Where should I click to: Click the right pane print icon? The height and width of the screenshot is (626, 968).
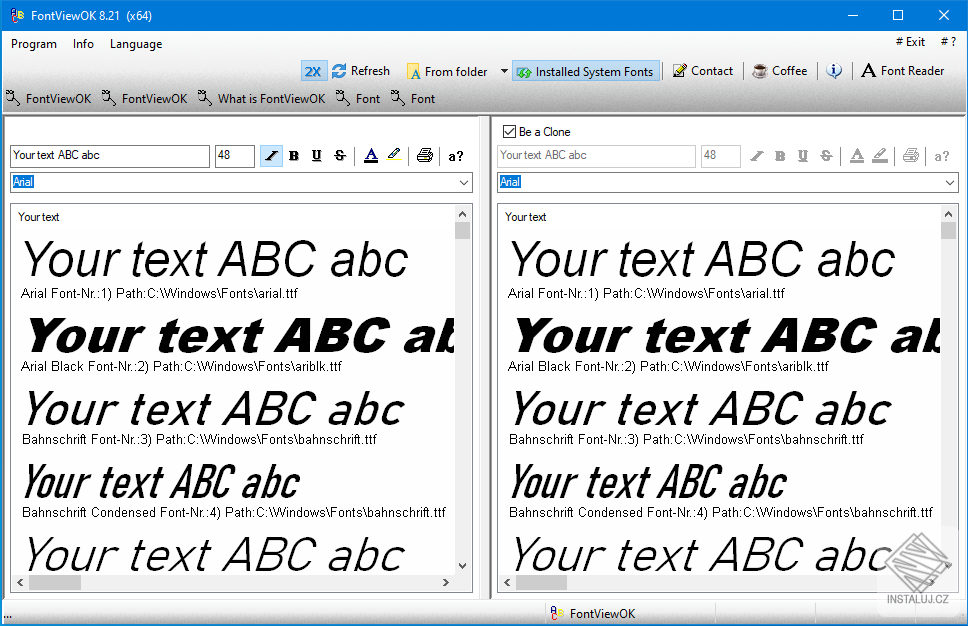click(911, 156)
